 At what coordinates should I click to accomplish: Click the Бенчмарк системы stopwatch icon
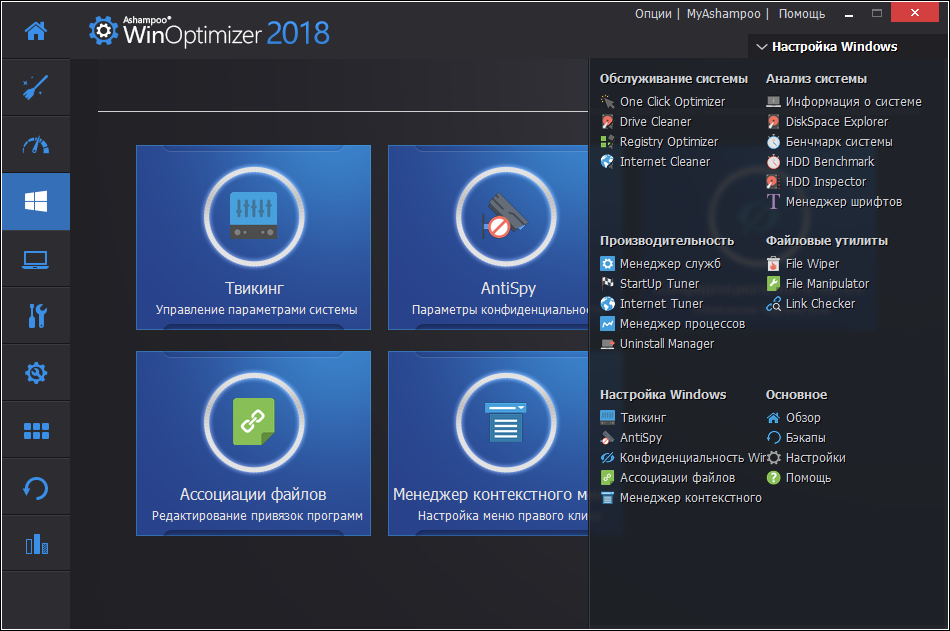(x=773, y=142)
